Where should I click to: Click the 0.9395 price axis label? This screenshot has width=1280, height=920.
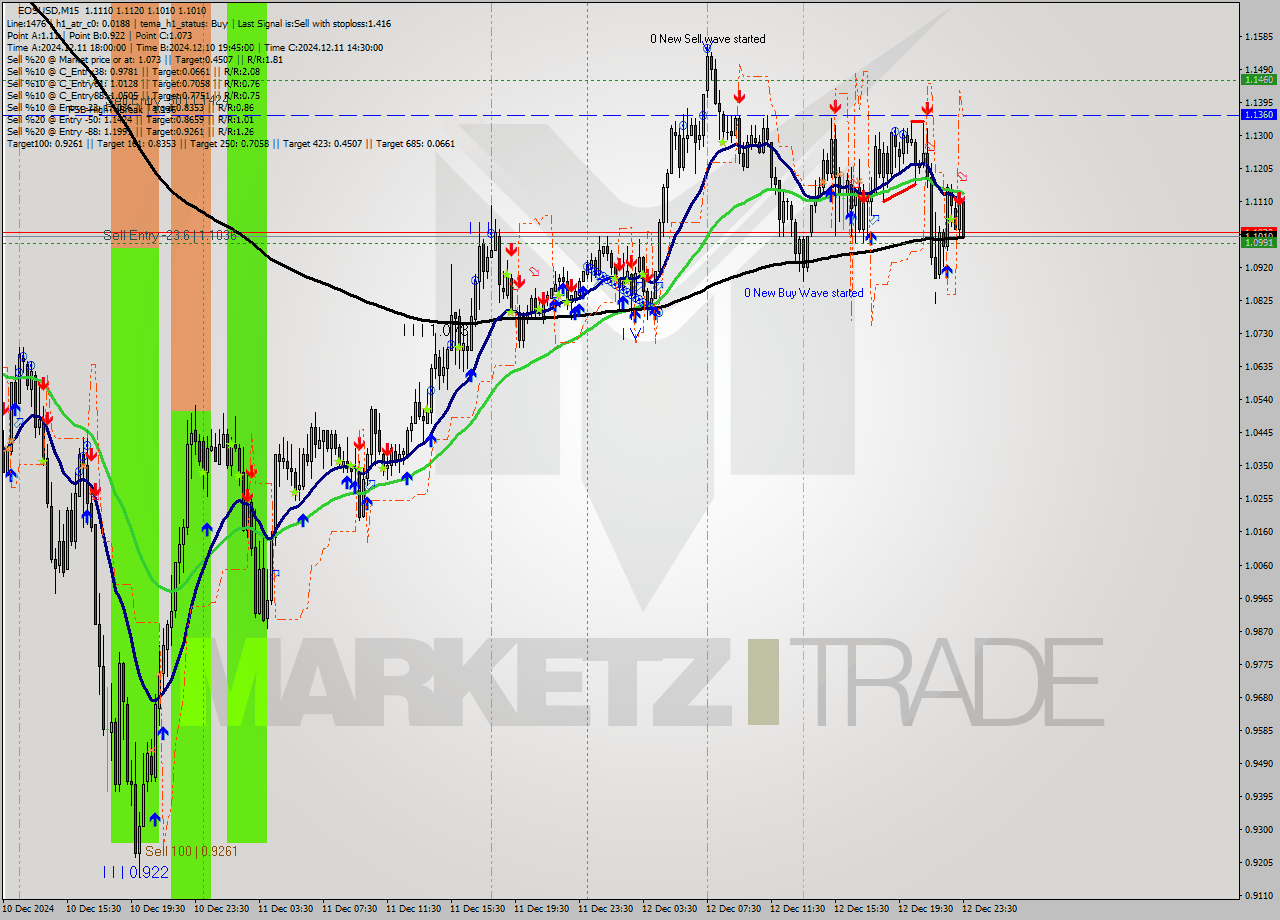(1258, 796)
